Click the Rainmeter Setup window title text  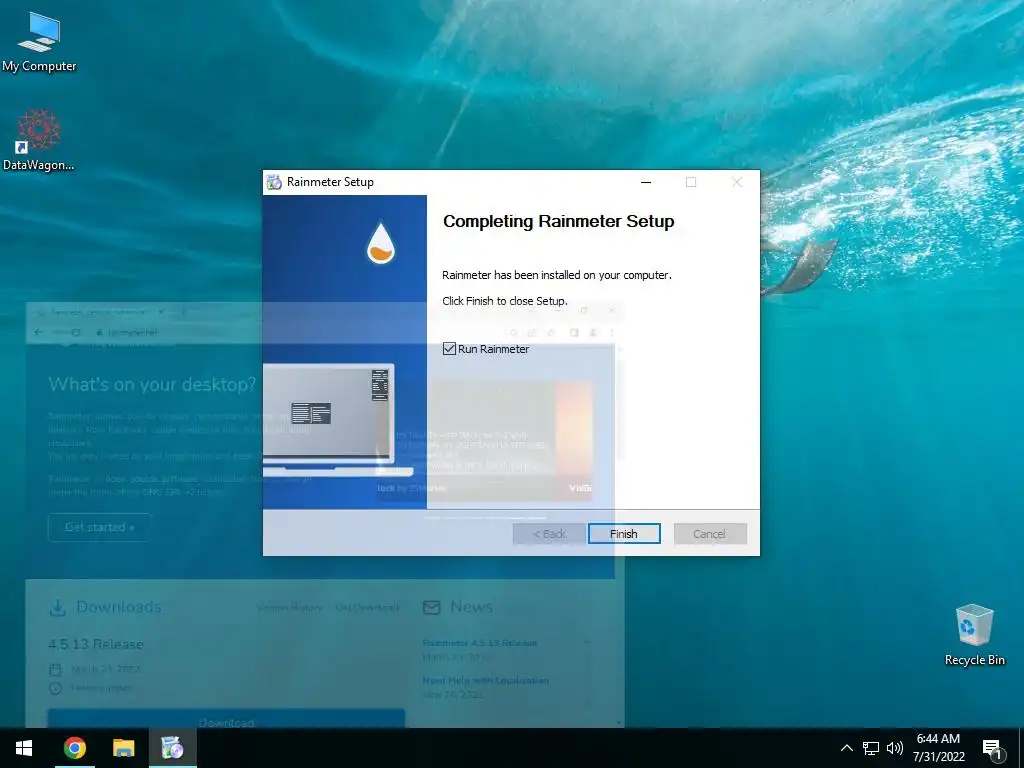pos(330,182)
